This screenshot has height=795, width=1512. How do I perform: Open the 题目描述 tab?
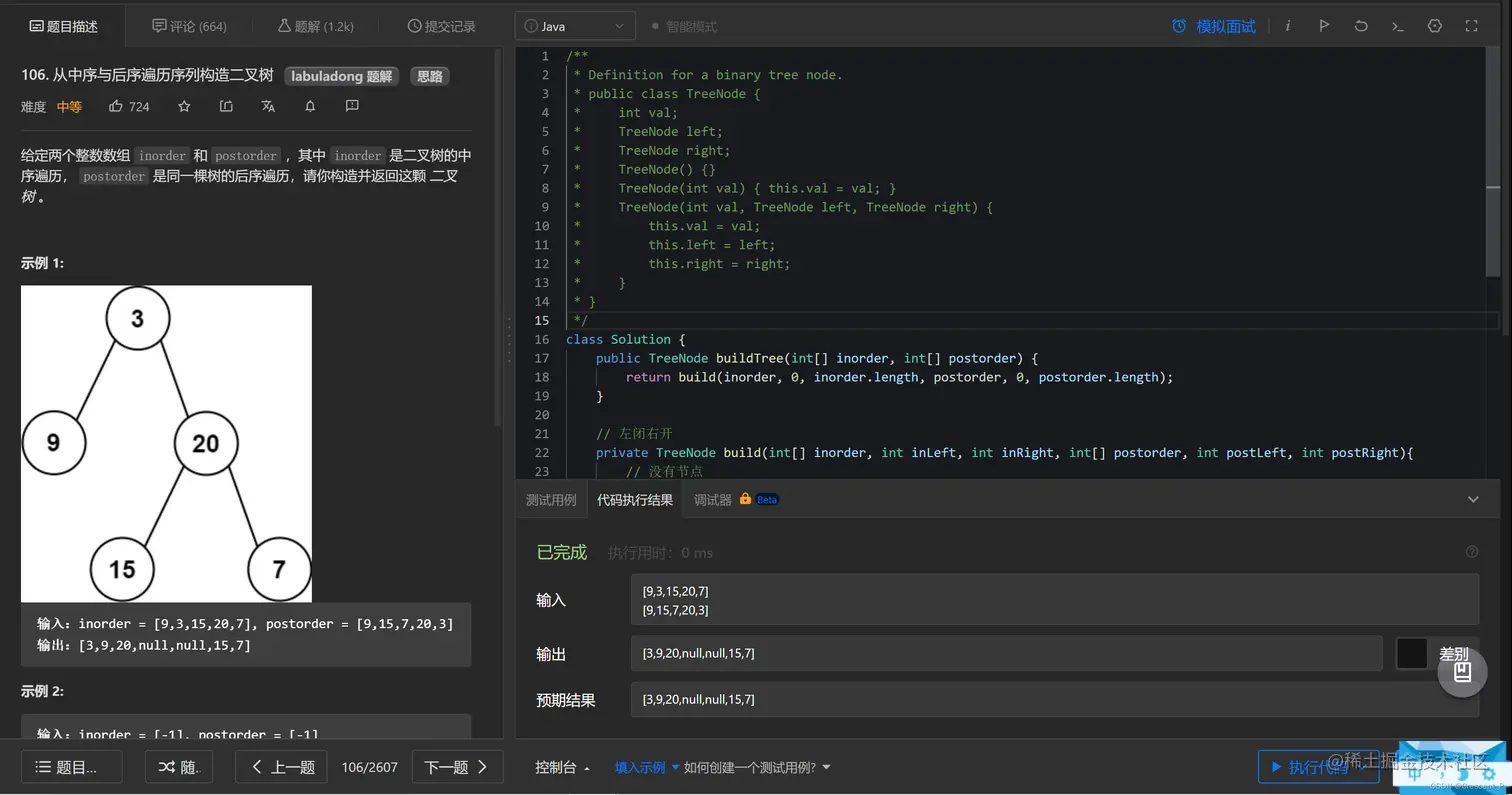point(63,27)
